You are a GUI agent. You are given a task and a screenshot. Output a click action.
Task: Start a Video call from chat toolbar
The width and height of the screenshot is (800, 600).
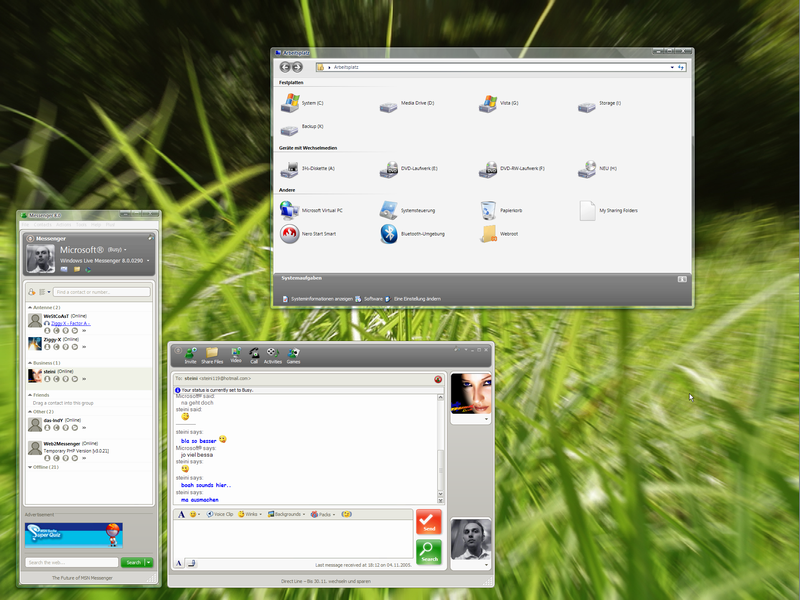[236, 354]
